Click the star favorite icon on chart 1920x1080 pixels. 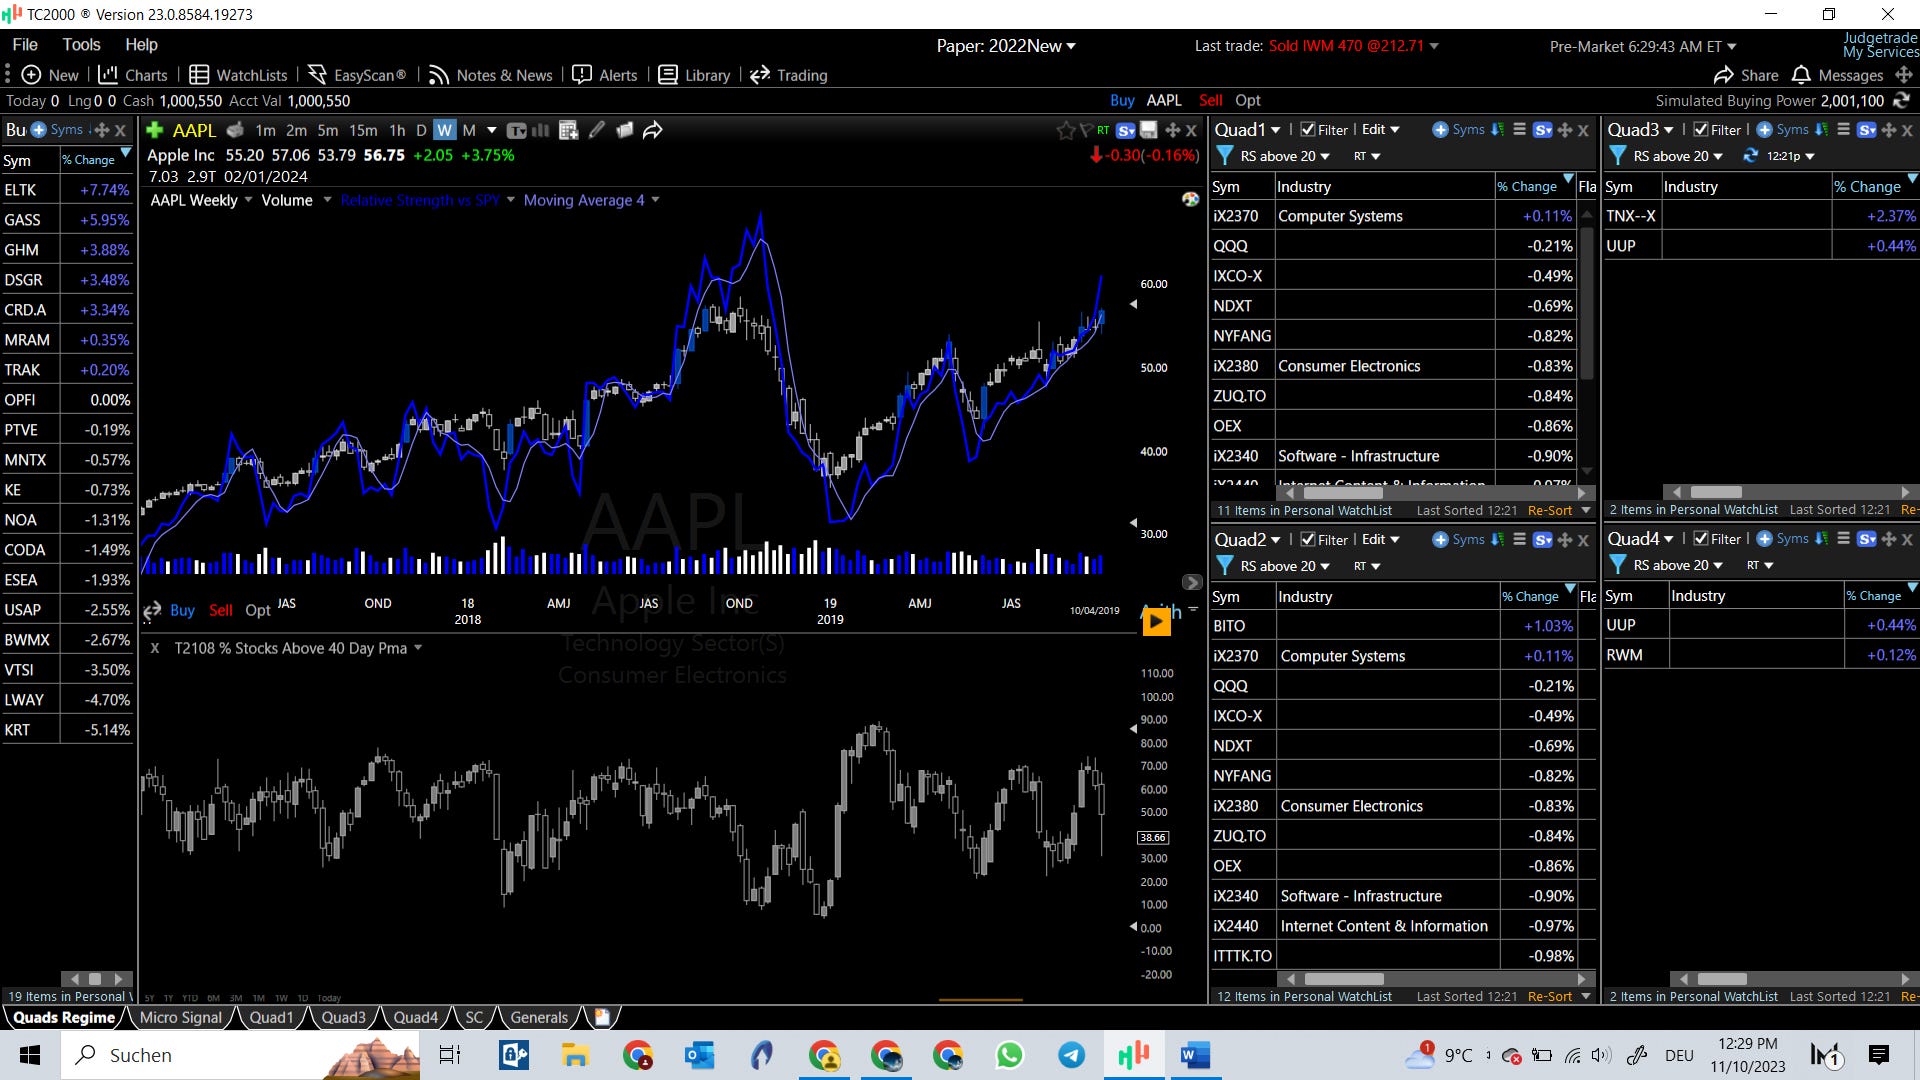tap(1065, 130)
